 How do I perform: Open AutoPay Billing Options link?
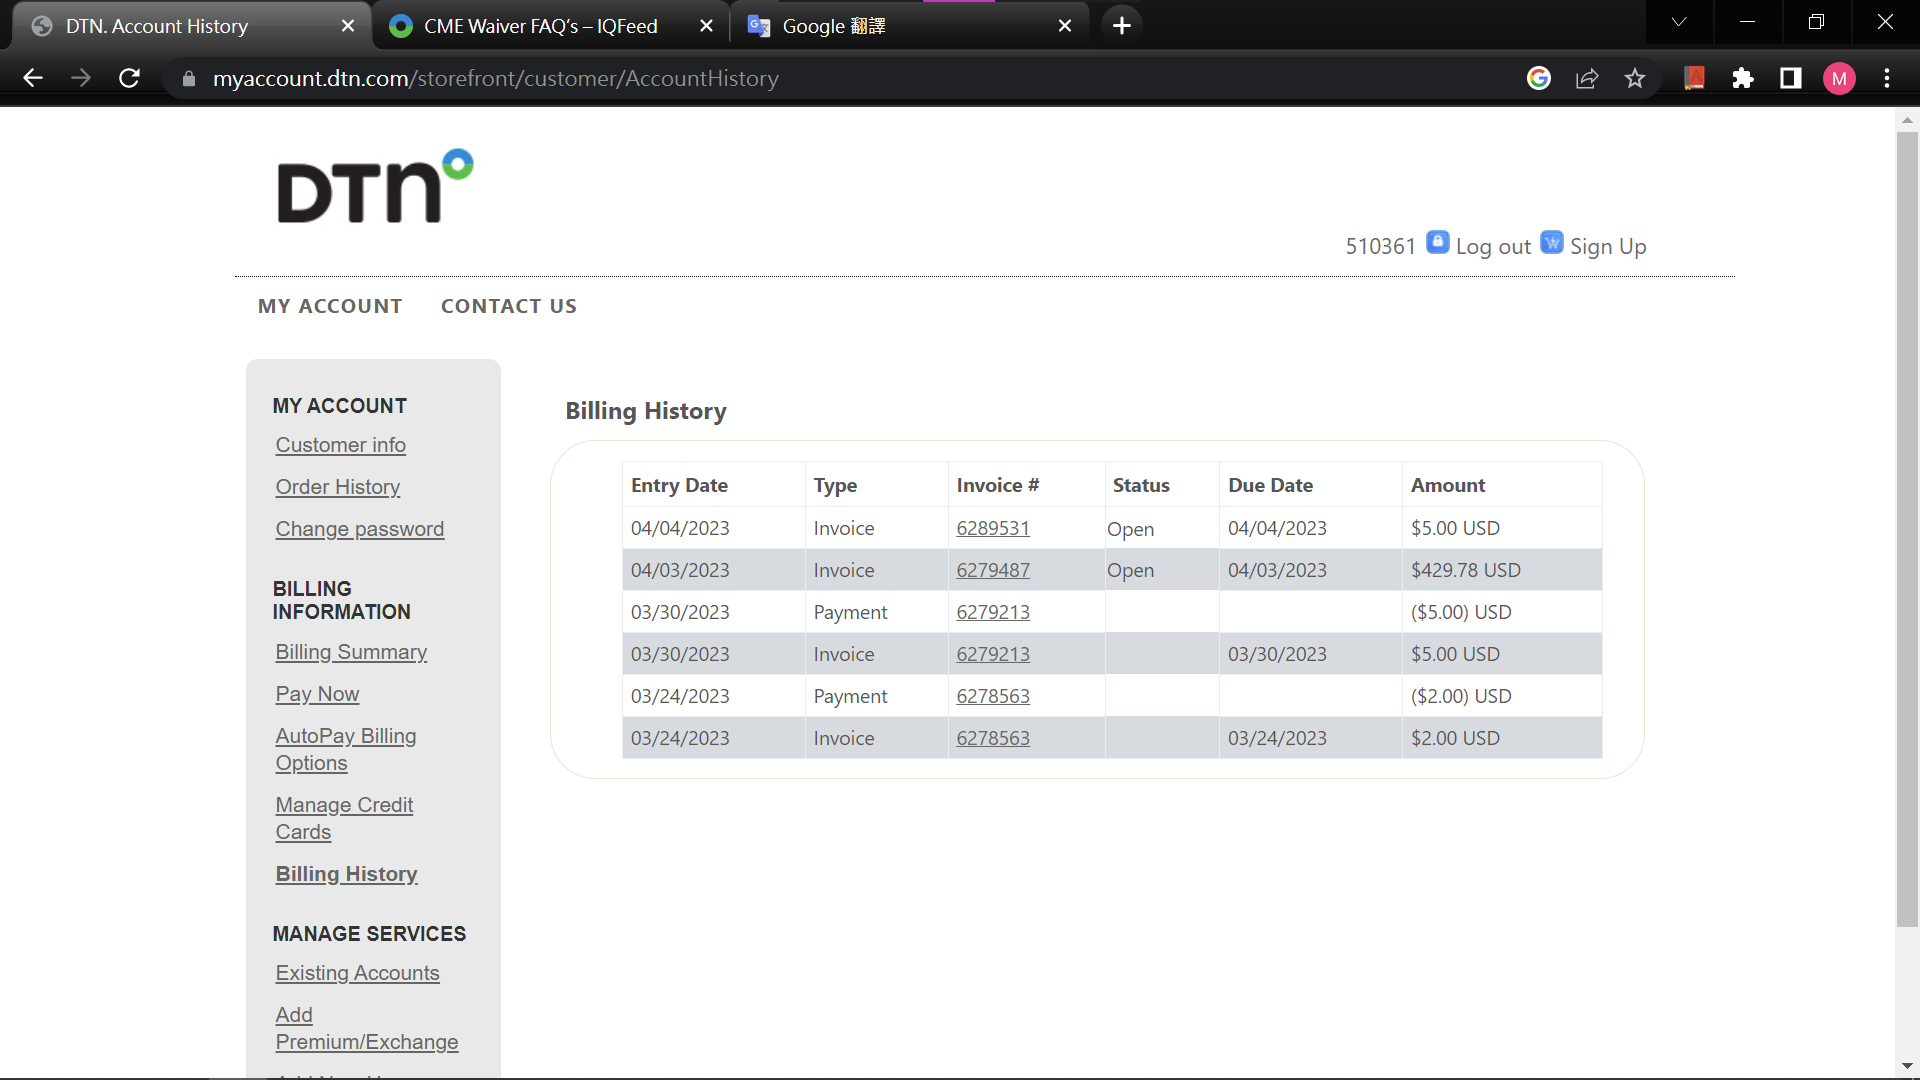346,749
